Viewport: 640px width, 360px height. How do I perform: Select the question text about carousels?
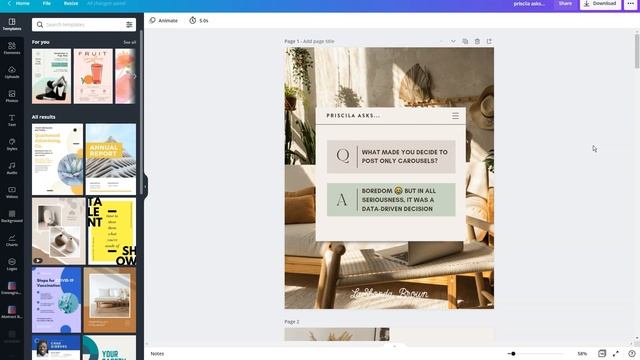(404, 156)
